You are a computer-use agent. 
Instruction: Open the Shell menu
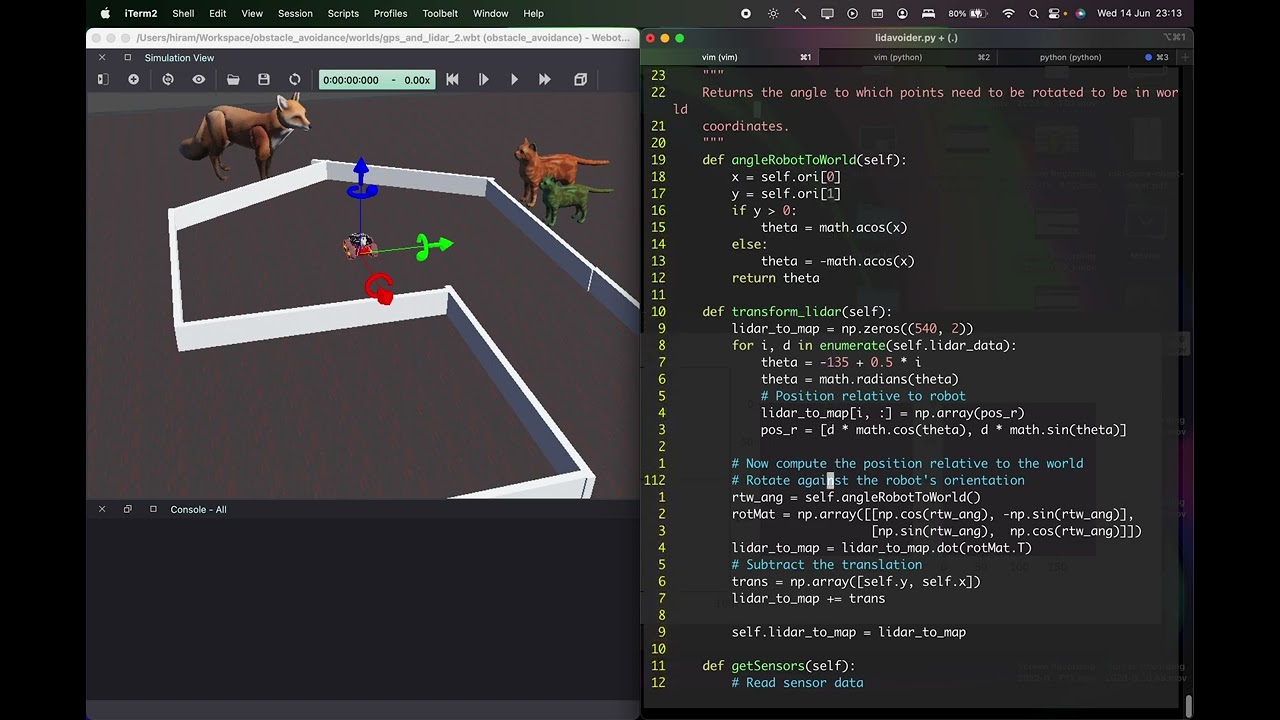183,13
